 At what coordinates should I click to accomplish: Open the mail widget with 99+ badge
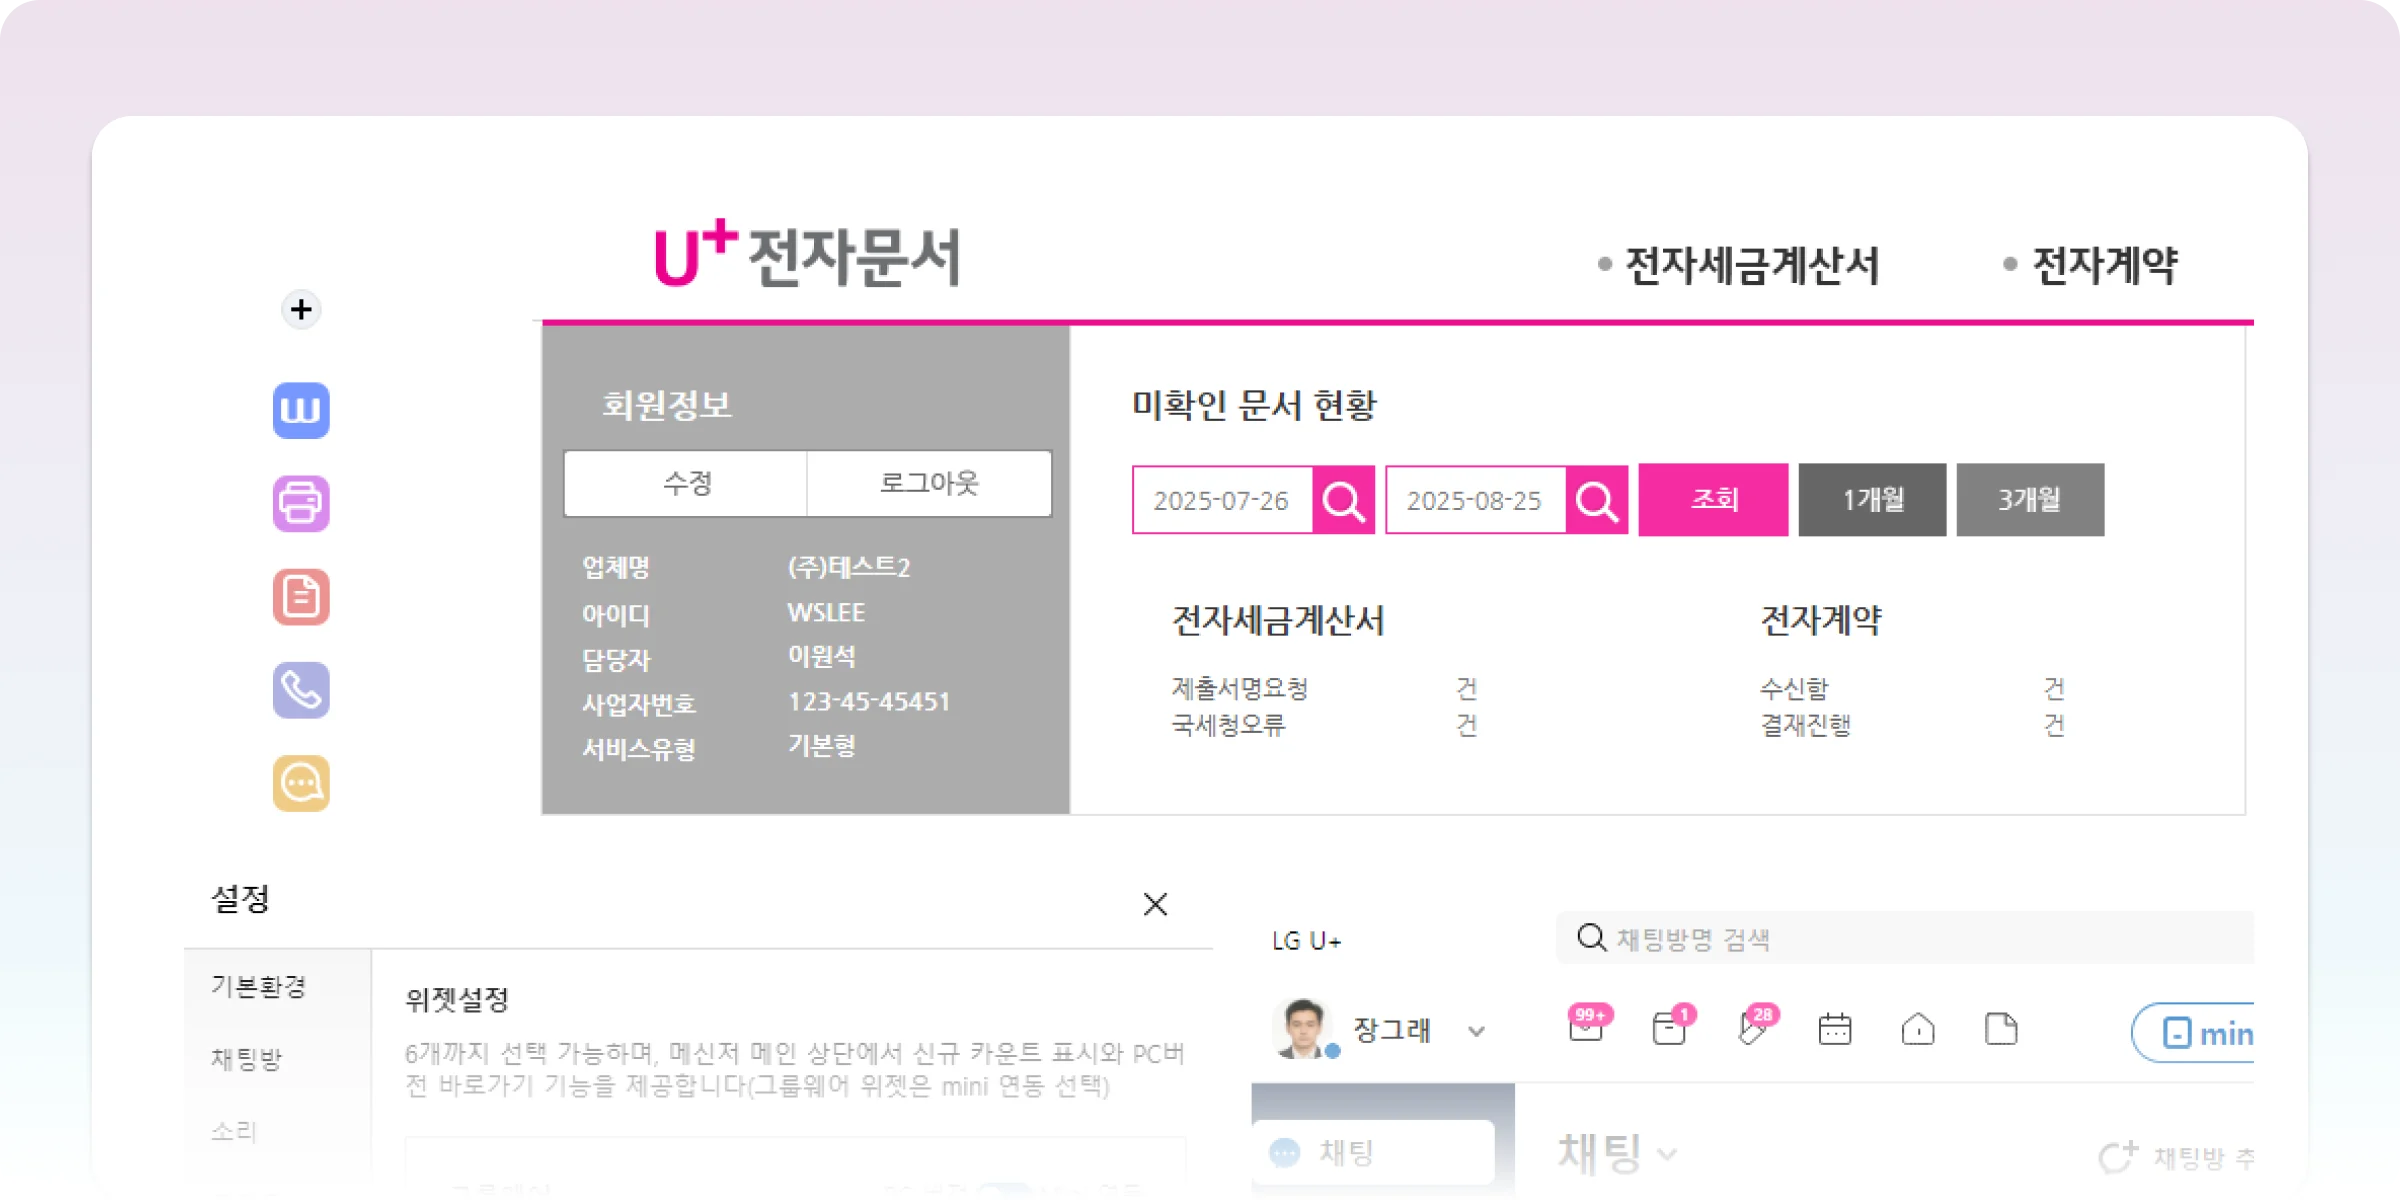tap(1586, 1028)
